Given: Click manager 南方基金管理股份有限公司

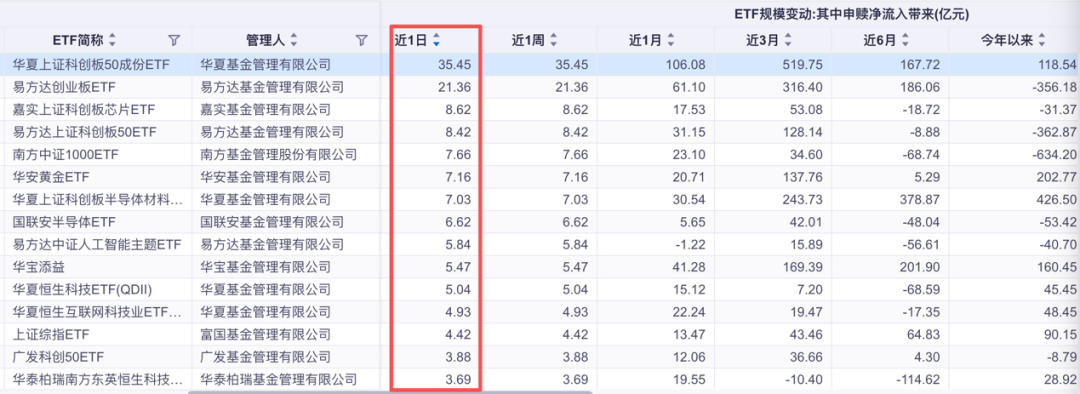Looking at the screenshot, I should tap(278, 155).
